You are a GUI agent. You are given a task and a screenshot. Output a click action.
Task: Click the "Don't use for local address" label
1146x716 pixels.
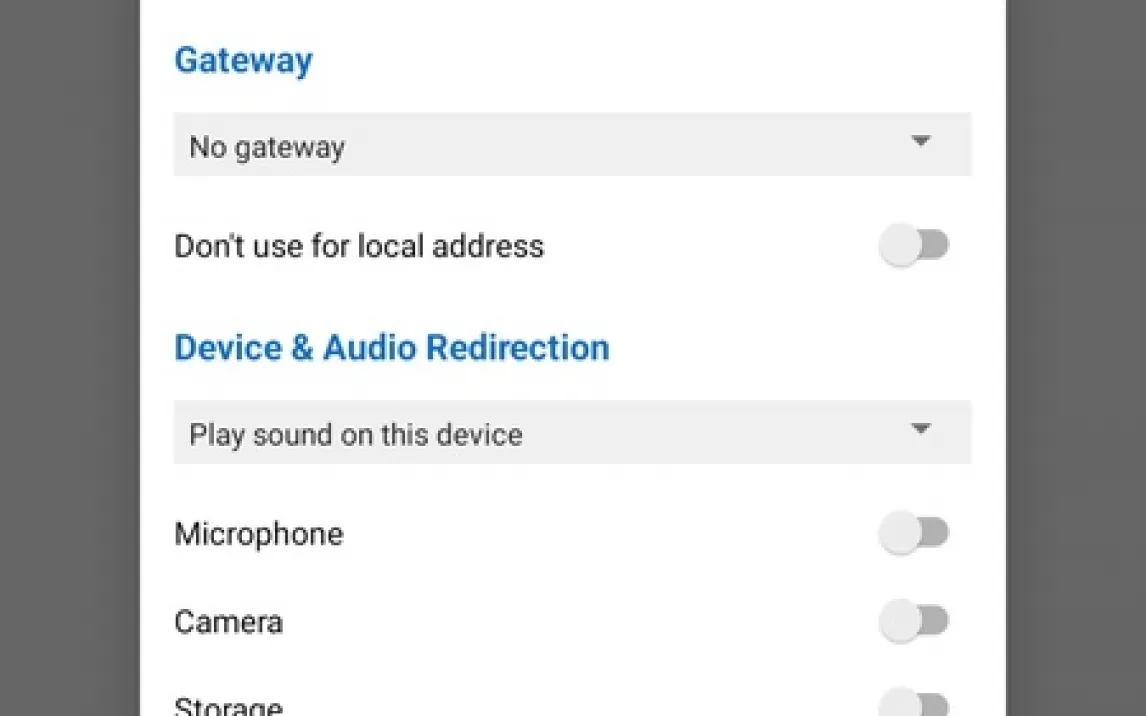click(359, 246)
